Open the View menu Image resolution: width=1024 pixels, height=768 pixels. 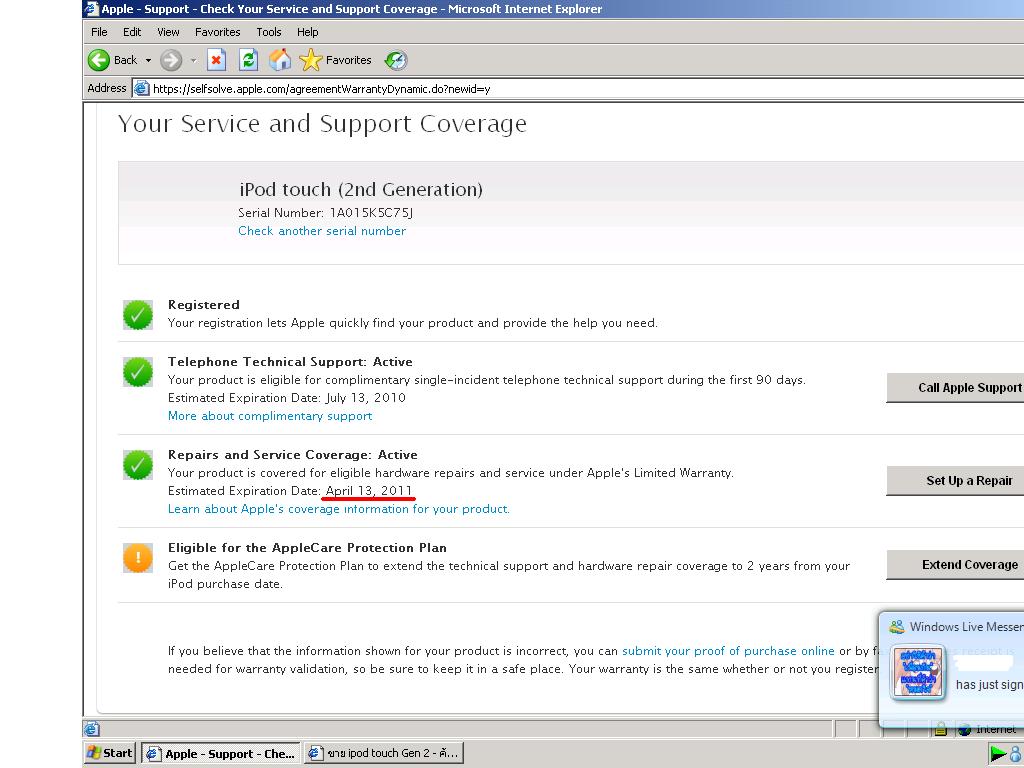(168, 32)
